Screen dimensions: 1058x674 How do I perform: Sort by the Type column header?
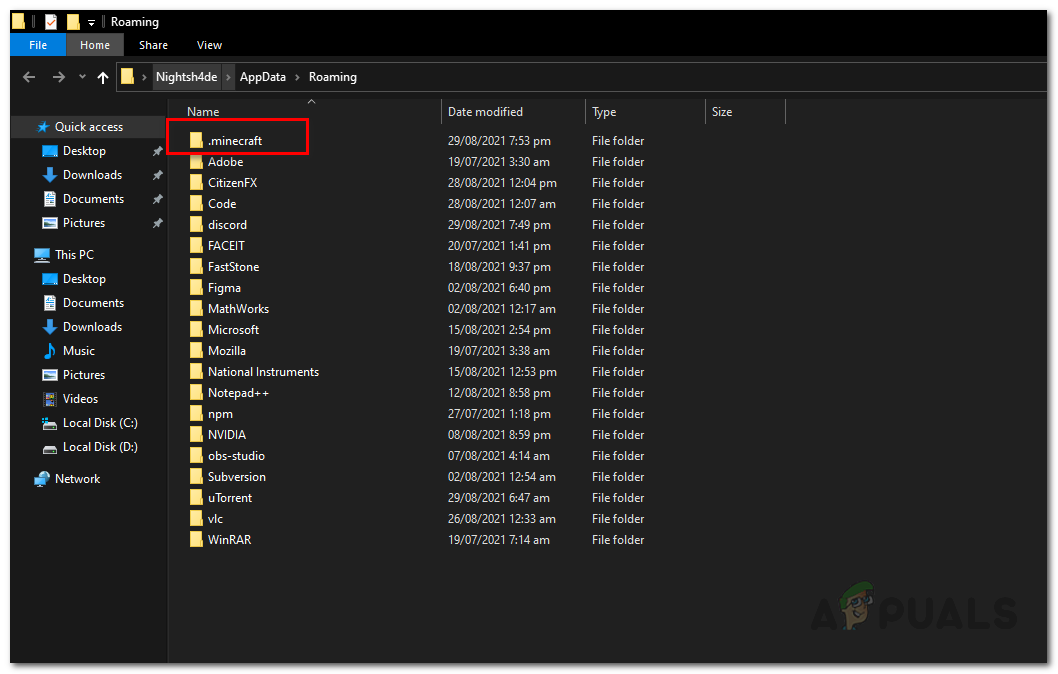(604, 112)
